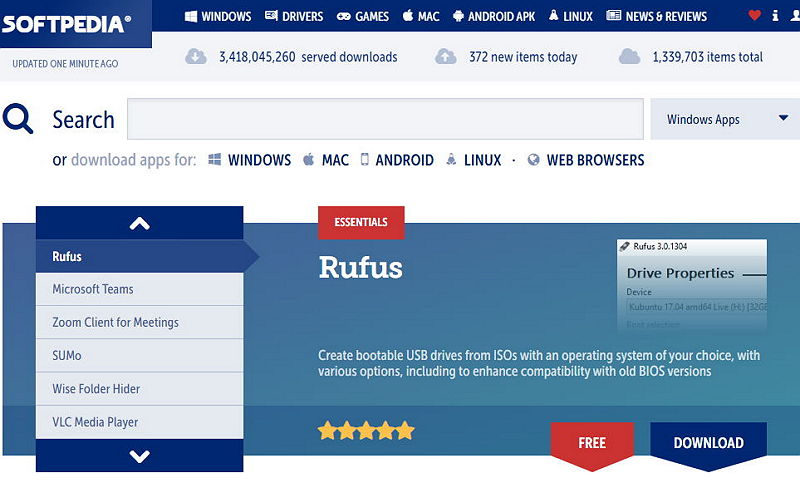800x488 pixels.
Task: Click the Windows logo icon in top navigation
Action: [x=191, y=16]
